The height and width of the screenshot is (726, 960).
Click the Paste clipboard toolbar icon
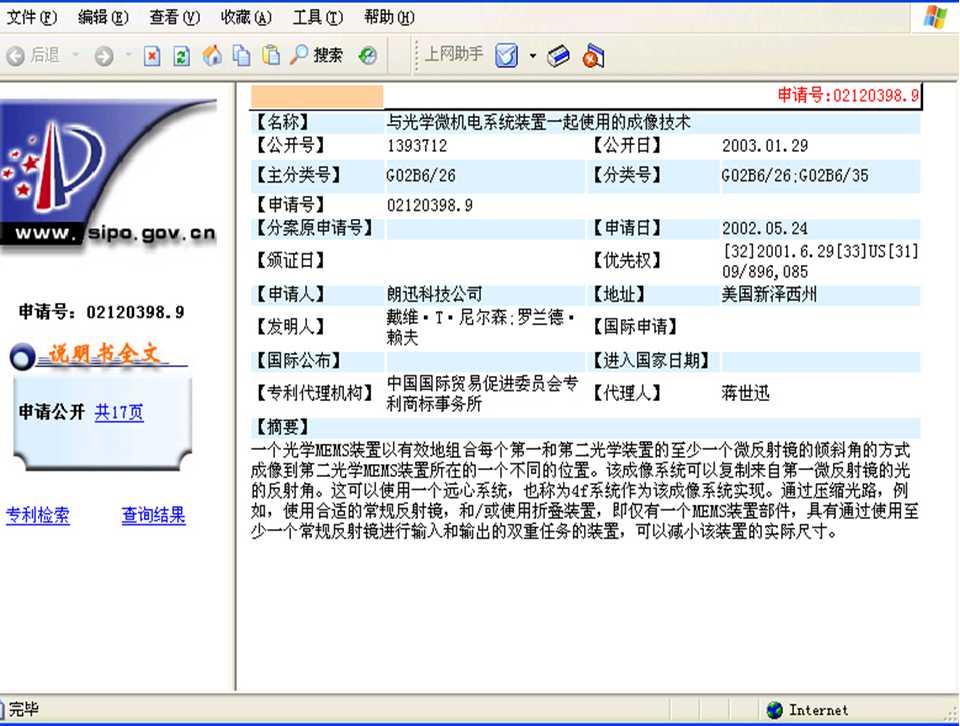click(271, 55)
